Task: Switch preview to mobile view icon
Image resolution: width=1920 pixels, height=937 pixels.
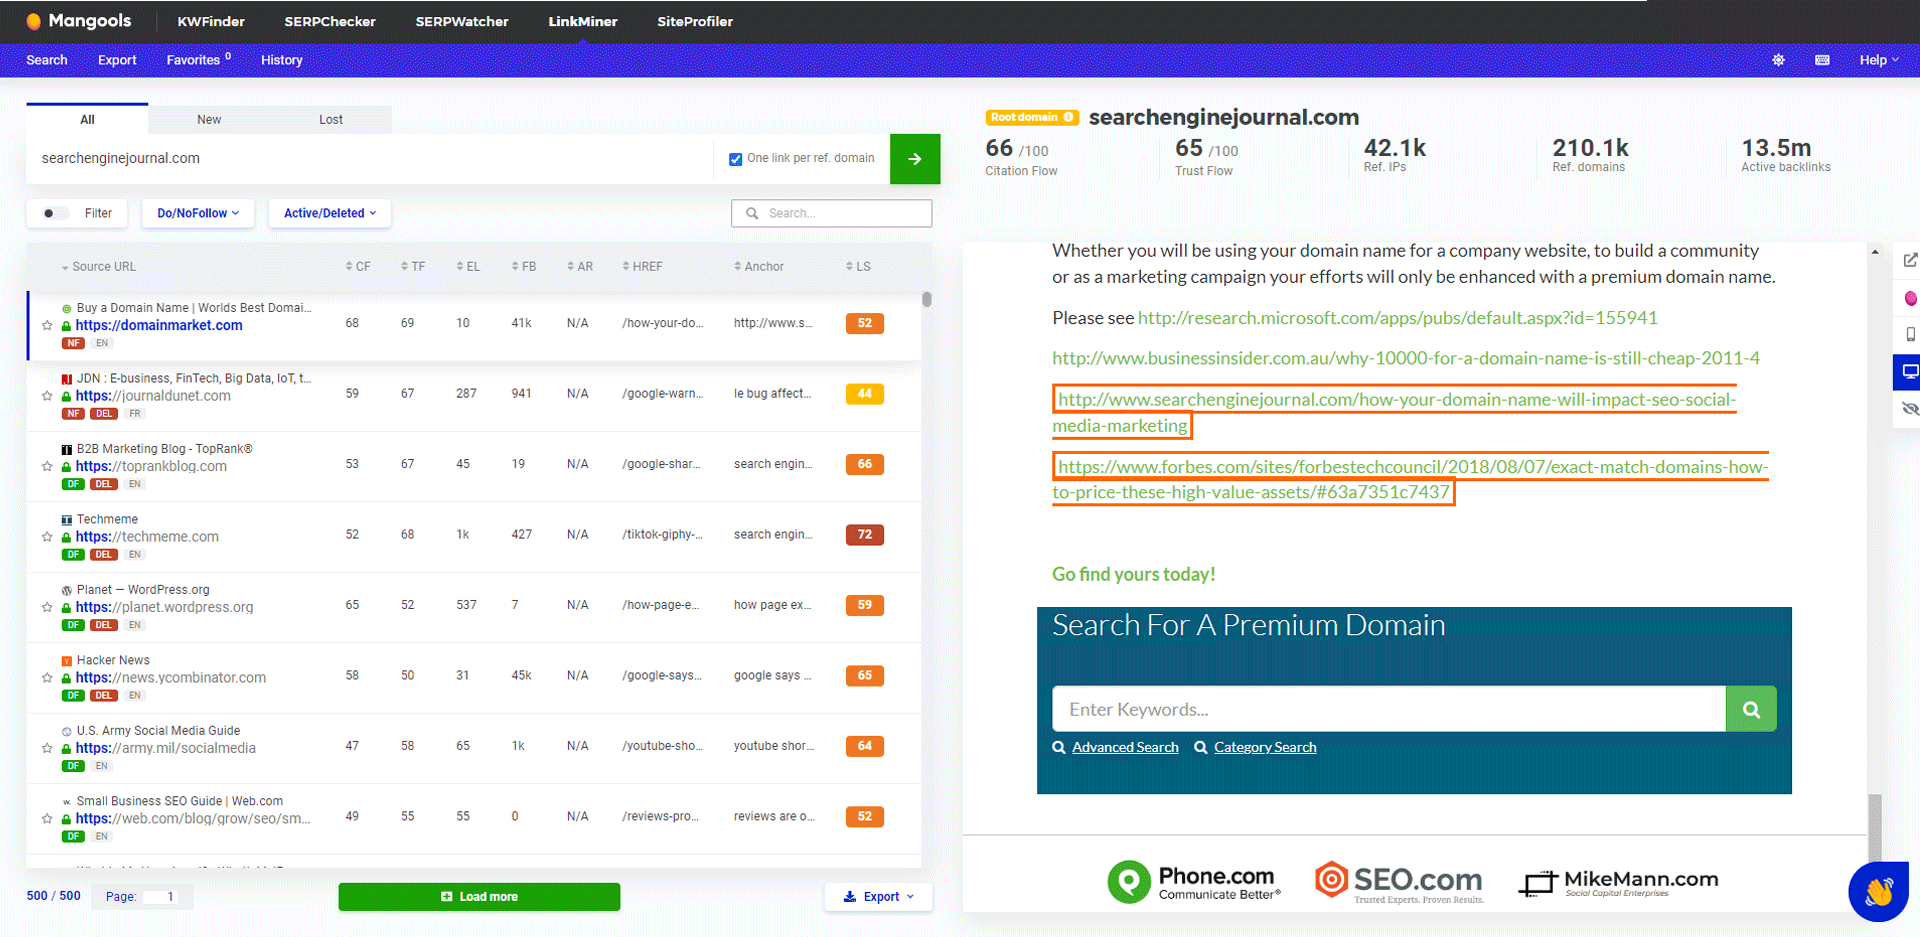Action: click(1910, 335)
